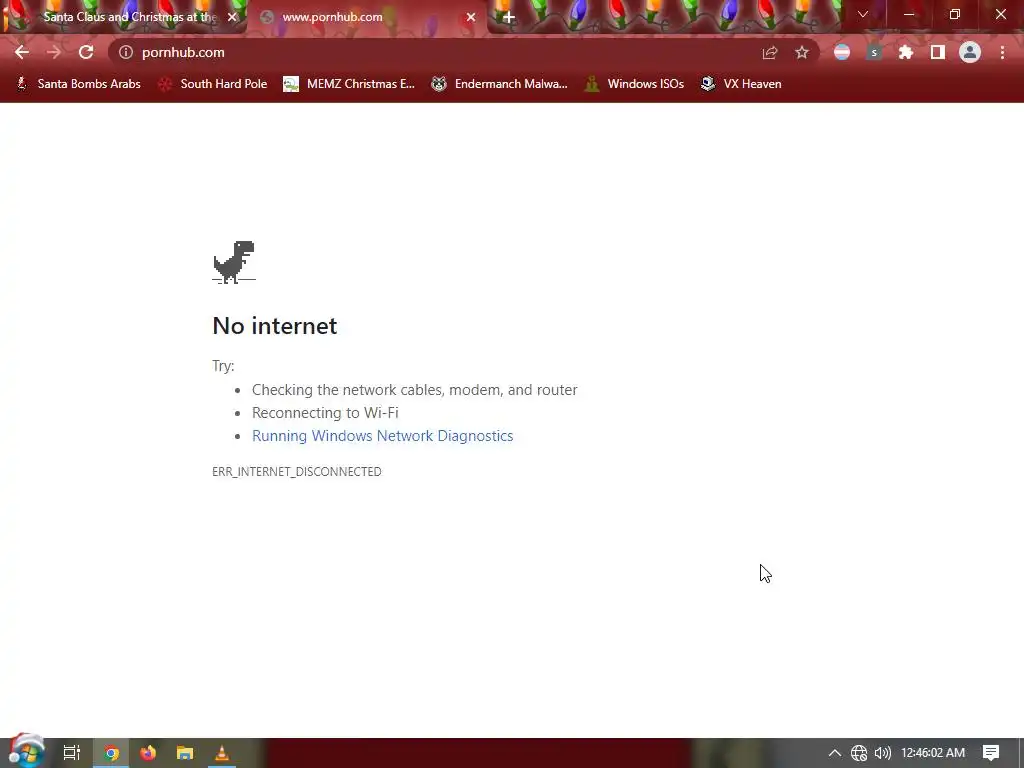
Task: Open the striped flag extension icon
Action: tap(842, 52)
